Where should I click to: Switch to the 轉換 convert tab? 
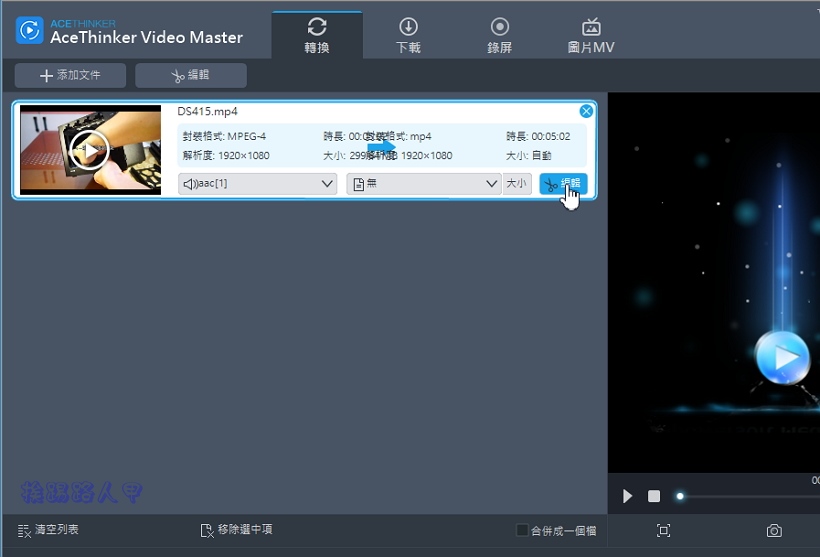317,35
